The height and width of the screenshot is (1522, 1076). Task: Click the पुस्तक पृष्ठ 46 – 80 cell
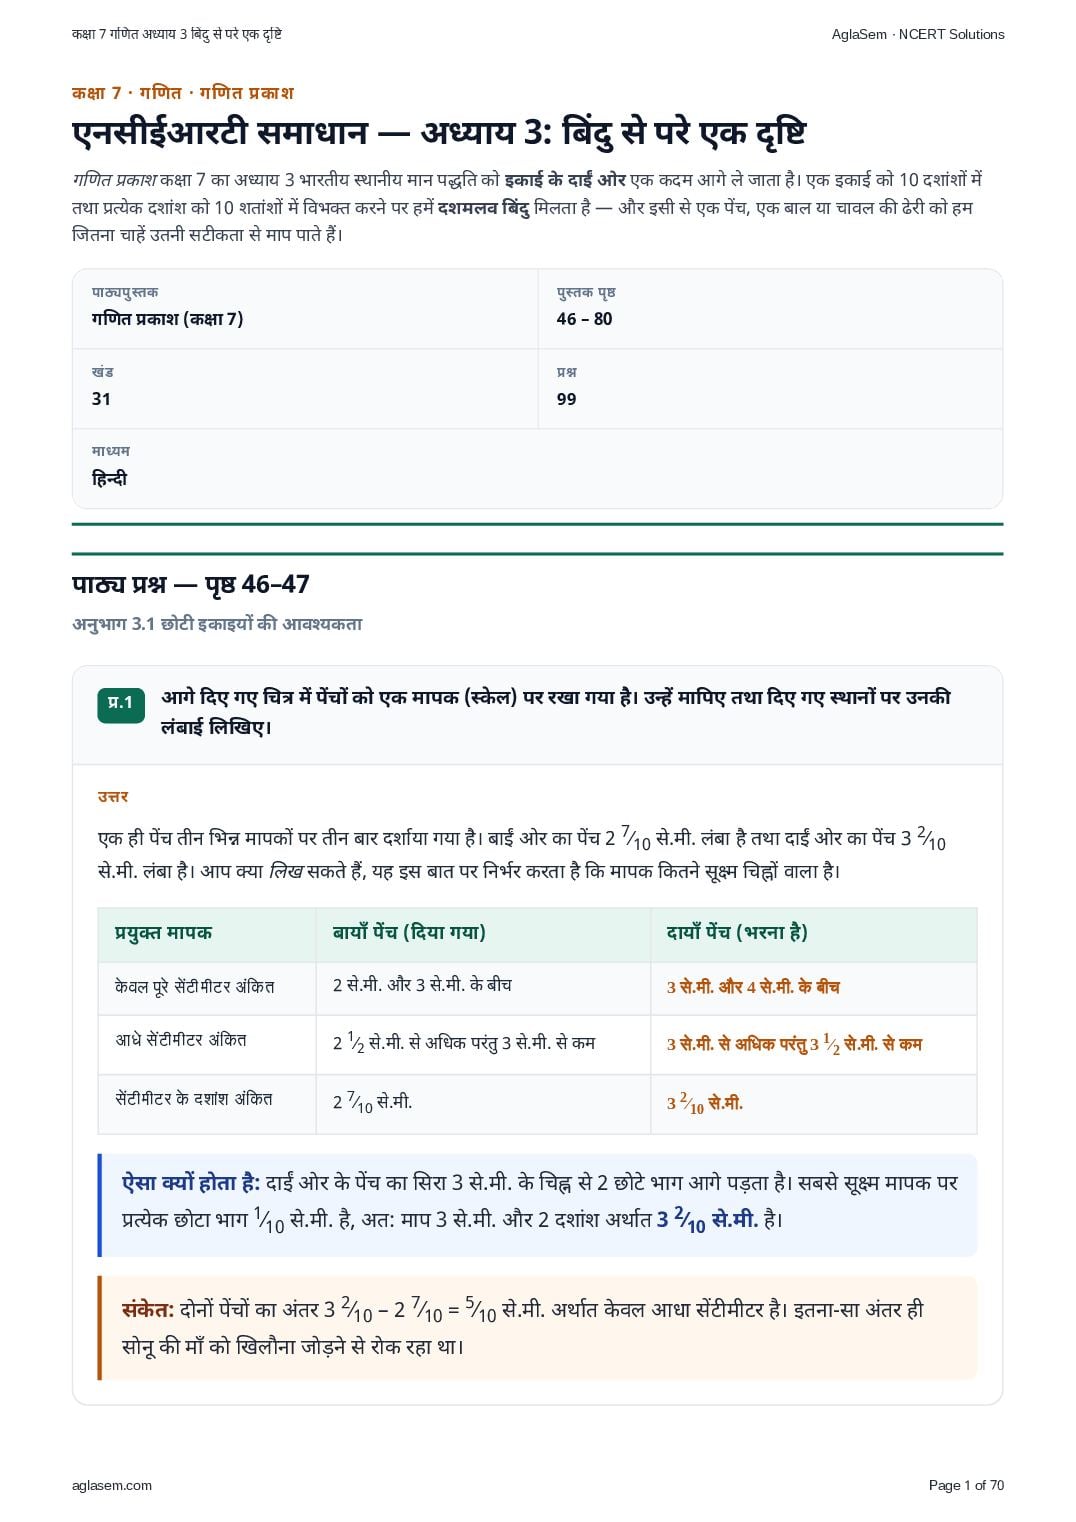coord(770,309)
